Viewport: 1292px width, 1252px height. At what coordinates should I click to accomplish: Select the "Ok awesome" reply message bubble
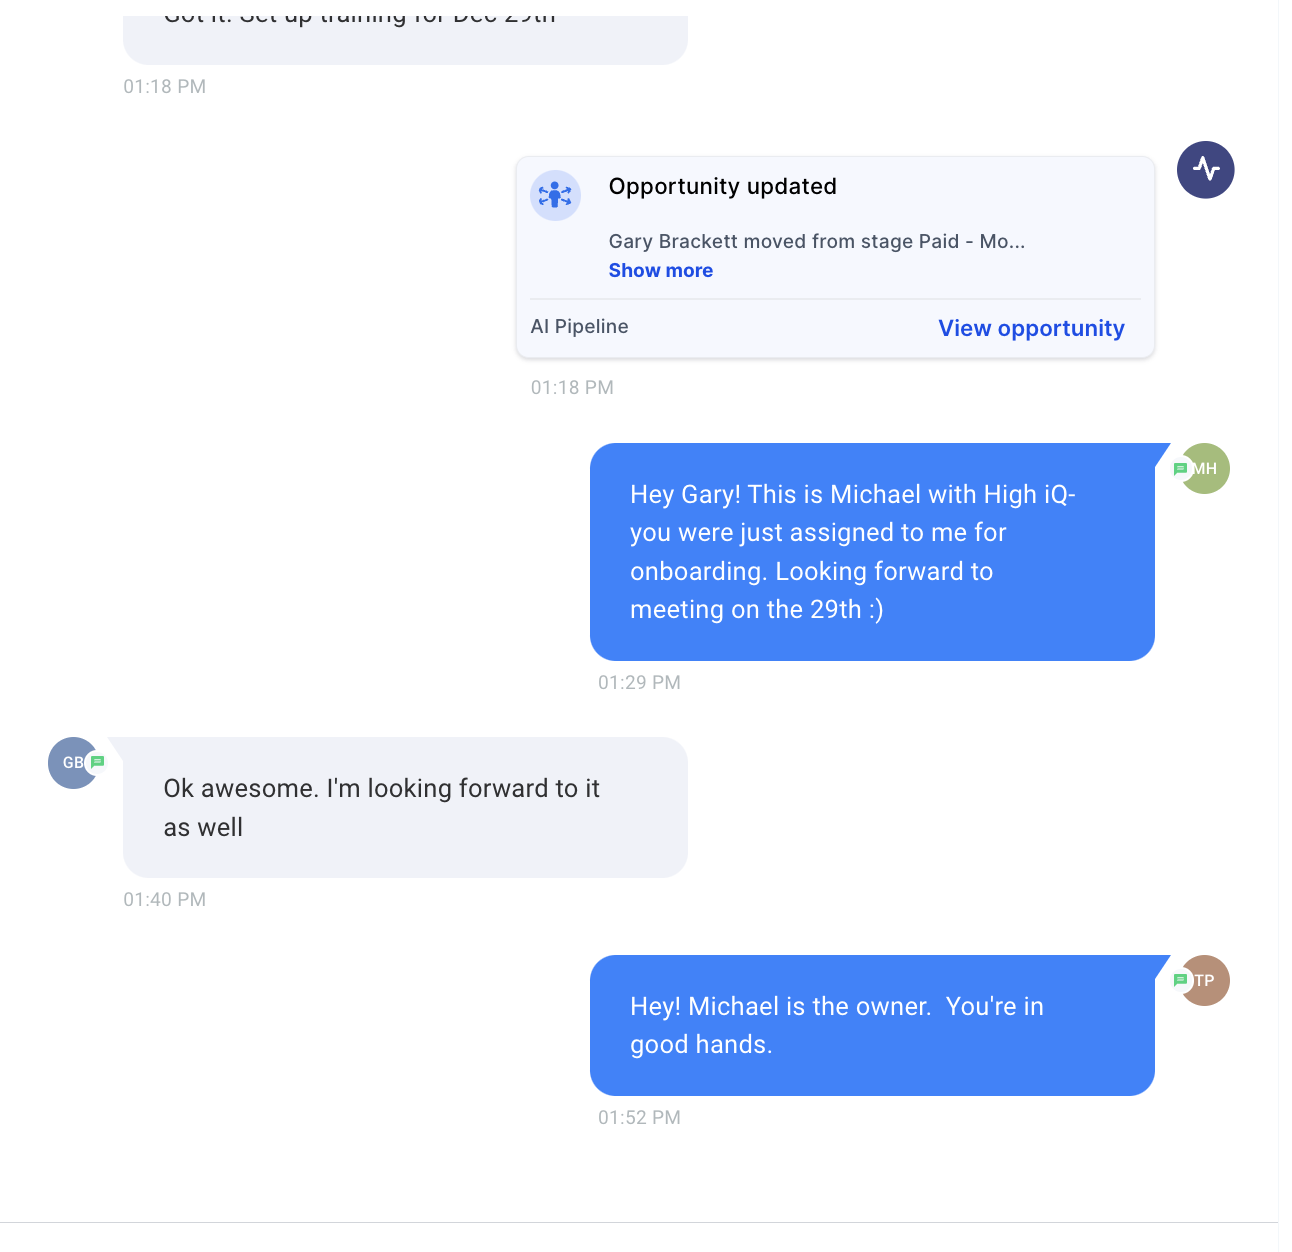coord(405,808)
